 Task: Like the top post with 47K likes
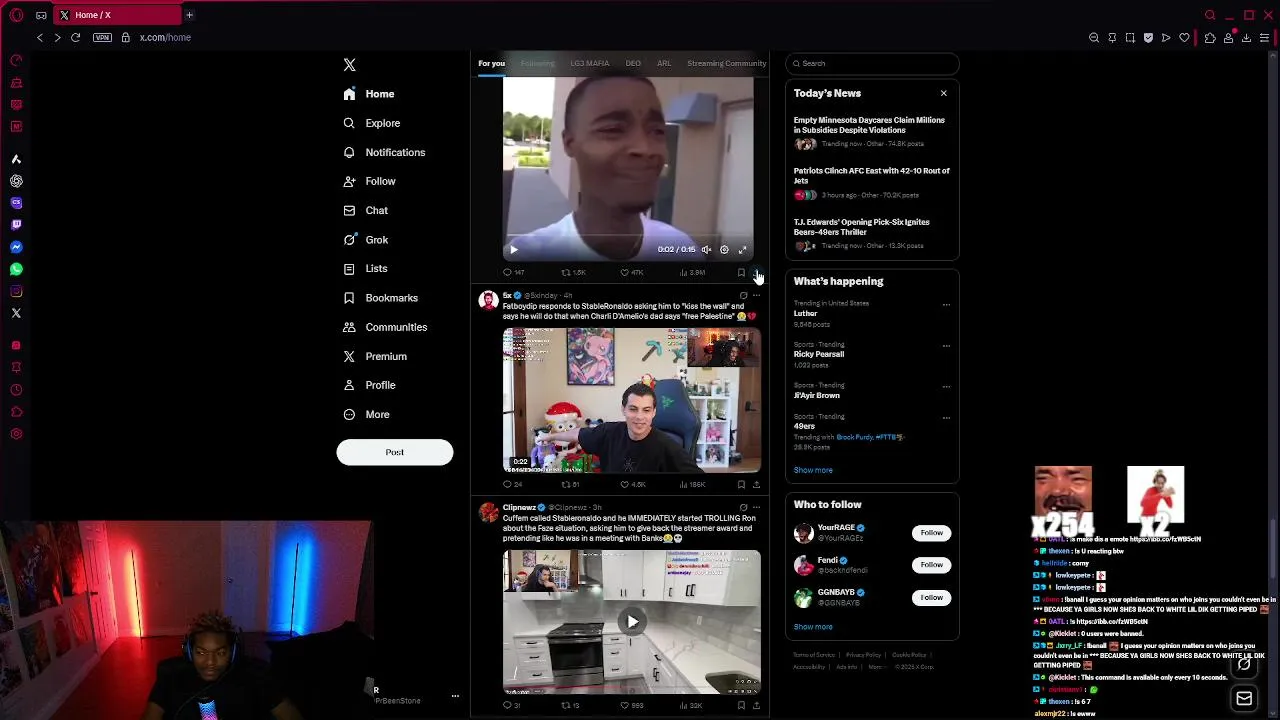632,272
